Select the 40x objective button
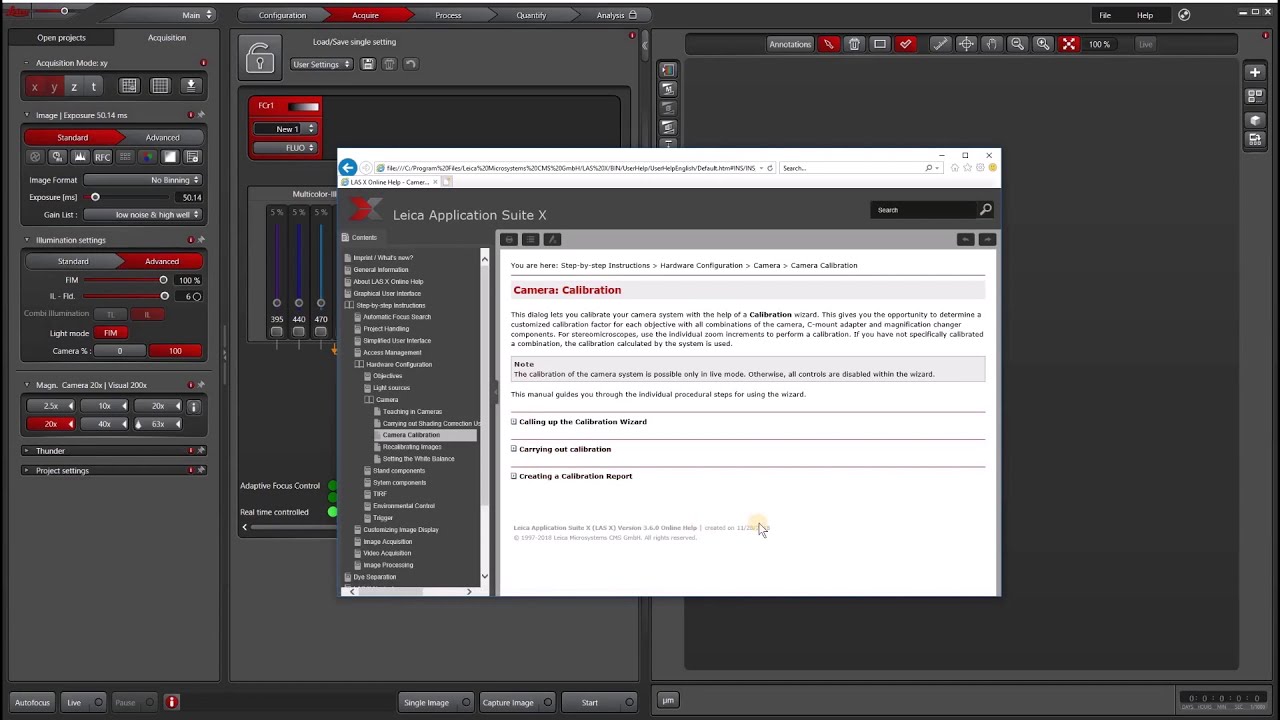The width and height of the screenshot is (1280, 720). point(104,424)
